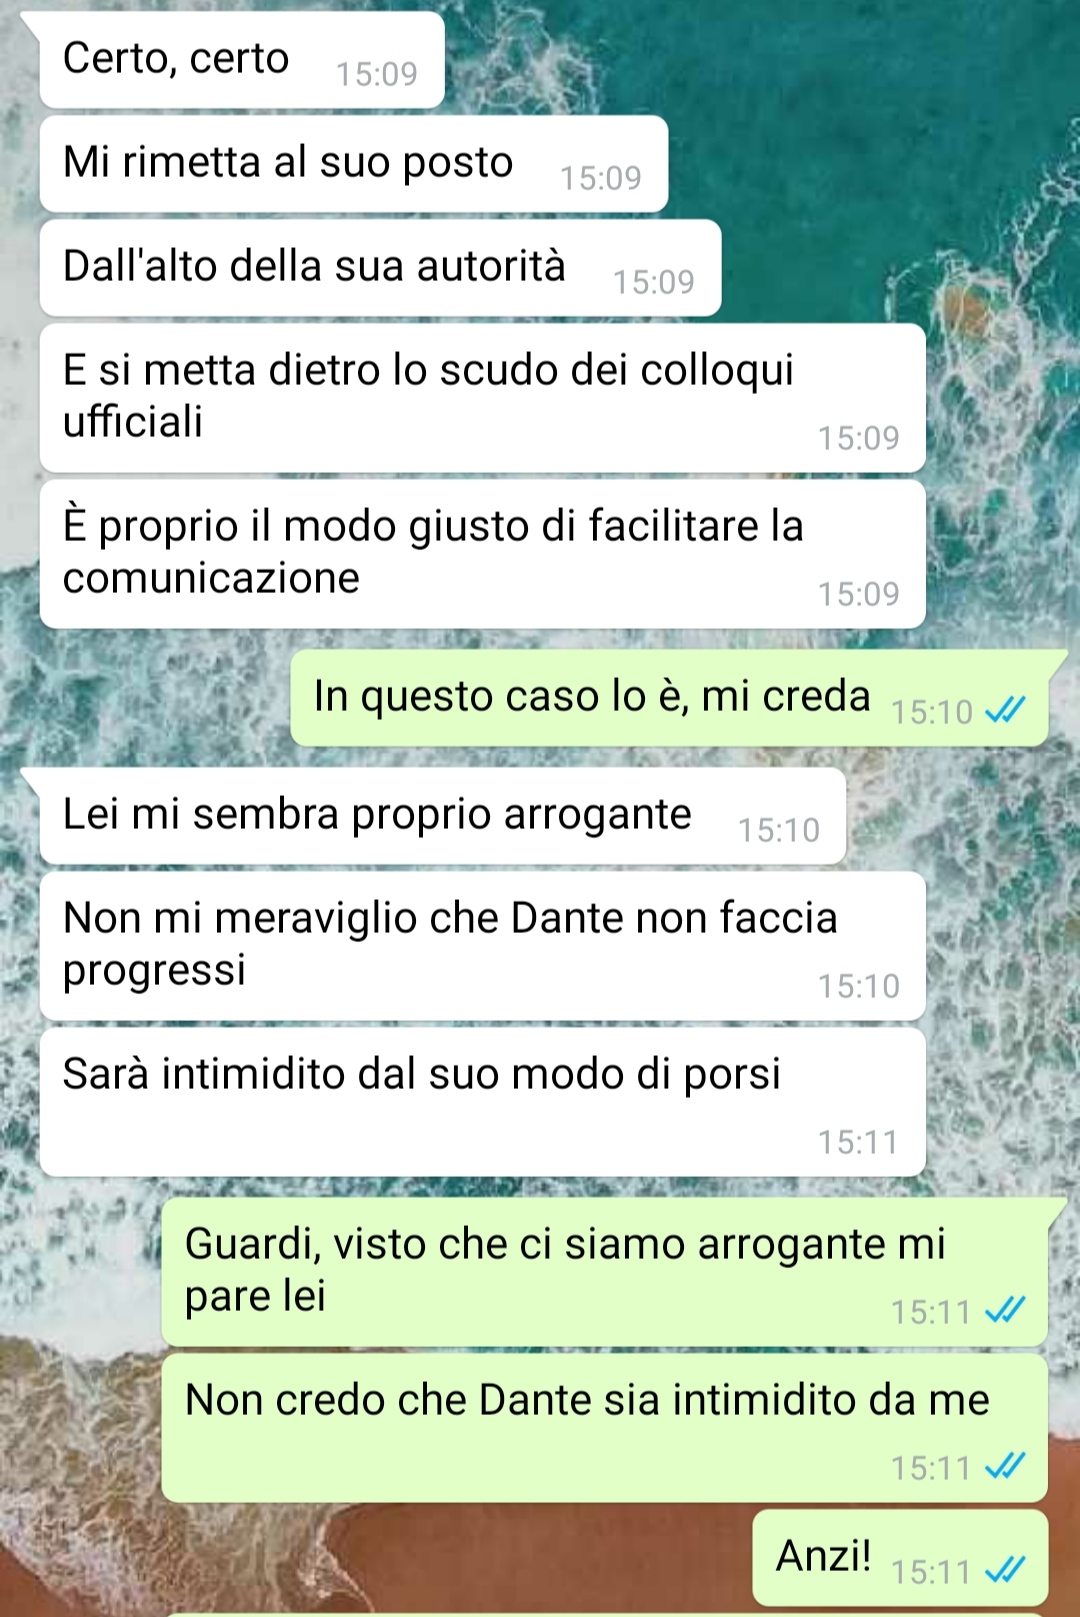Tap 'Sarà intimidito dal suo modo di porsi'
1080x1617 pixels.
[x=483, y=1102]
